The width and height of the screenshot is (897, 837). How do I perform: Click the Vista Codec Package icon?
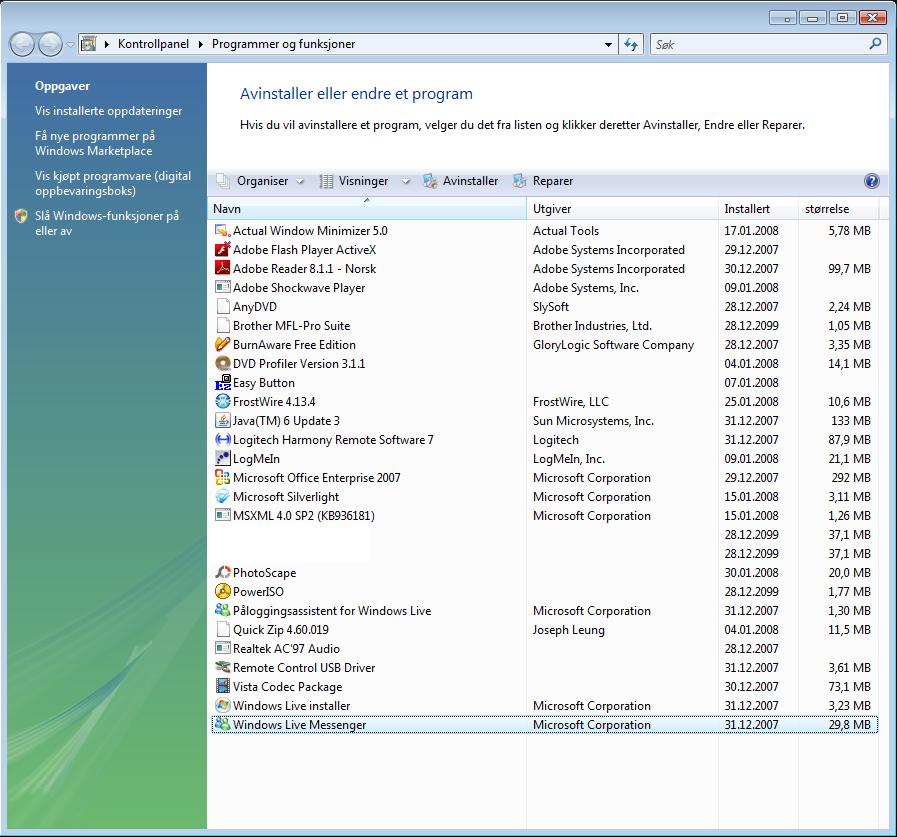click(x=222, y=686)
